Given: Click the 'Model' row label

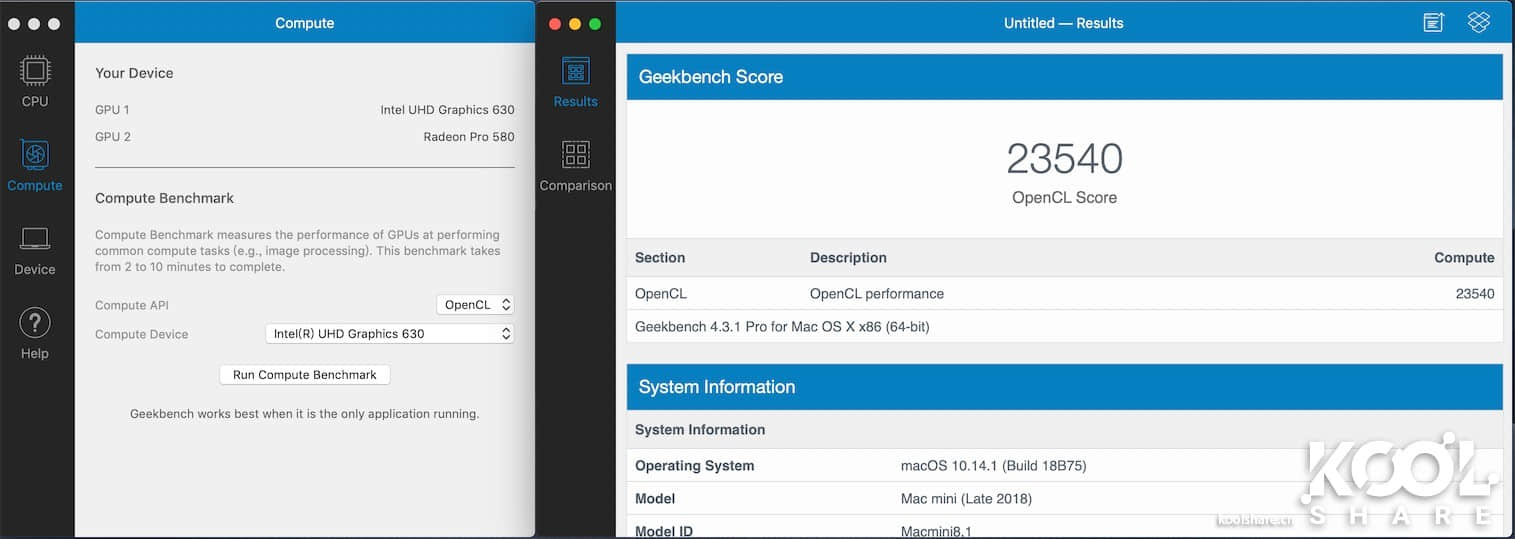Looking at the screenshot, I should pos(655,499).
